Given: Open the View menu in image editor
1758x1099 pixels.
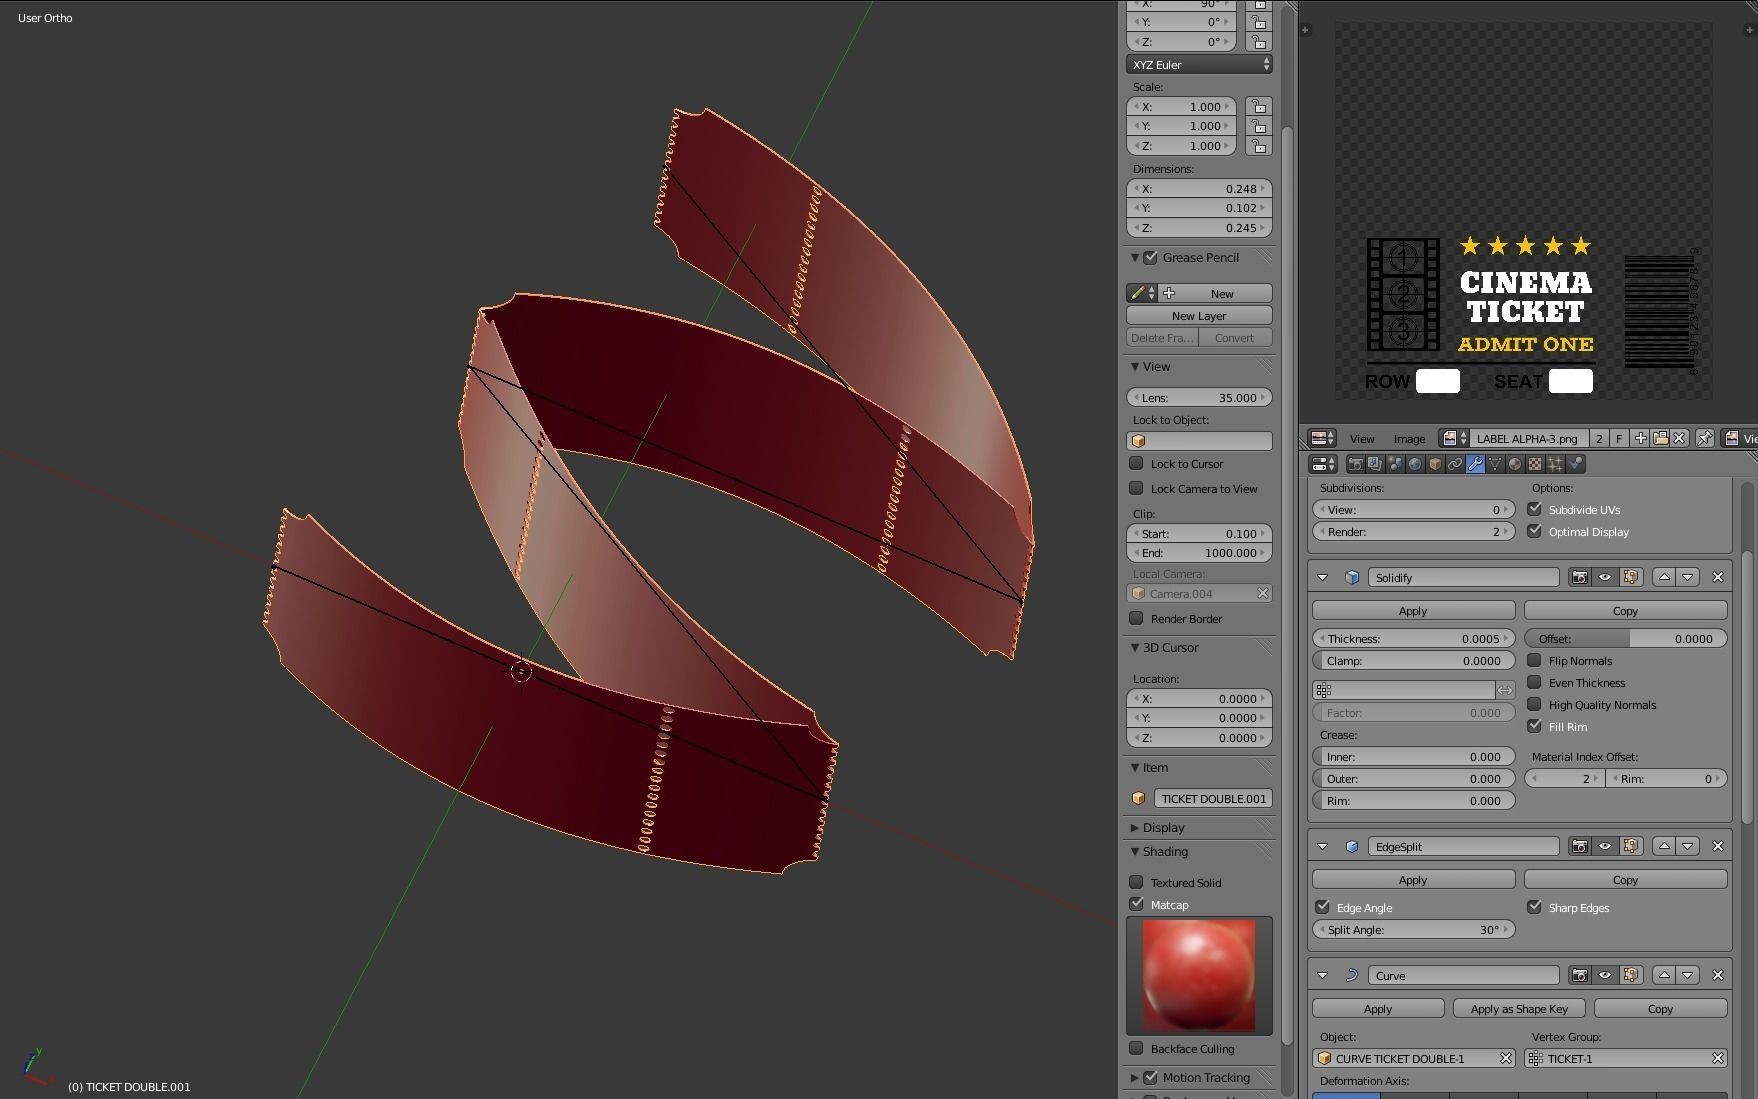Looking at the screenshot, I should [1362, 439].
